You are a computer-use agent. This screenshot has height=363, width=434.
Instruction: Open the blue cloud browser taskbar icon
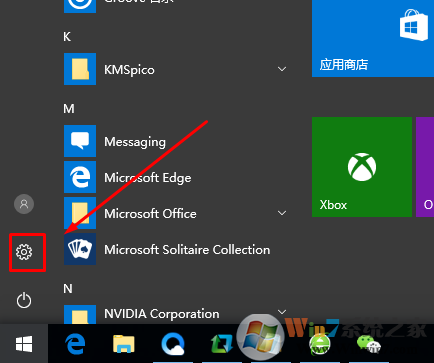173,344
